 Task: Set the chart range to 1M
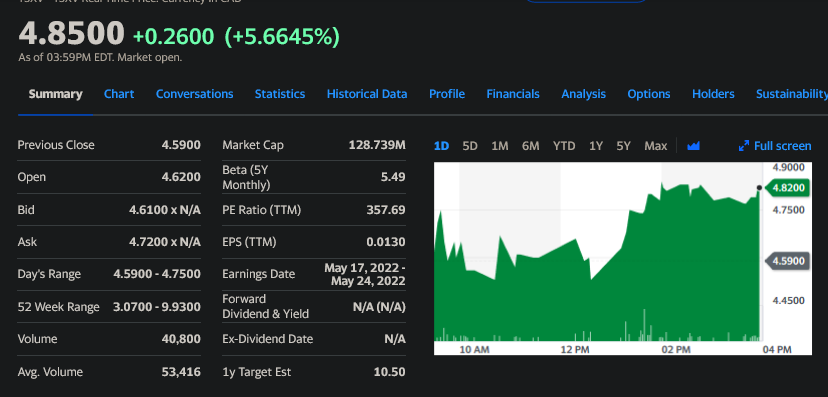coord(500,146)
